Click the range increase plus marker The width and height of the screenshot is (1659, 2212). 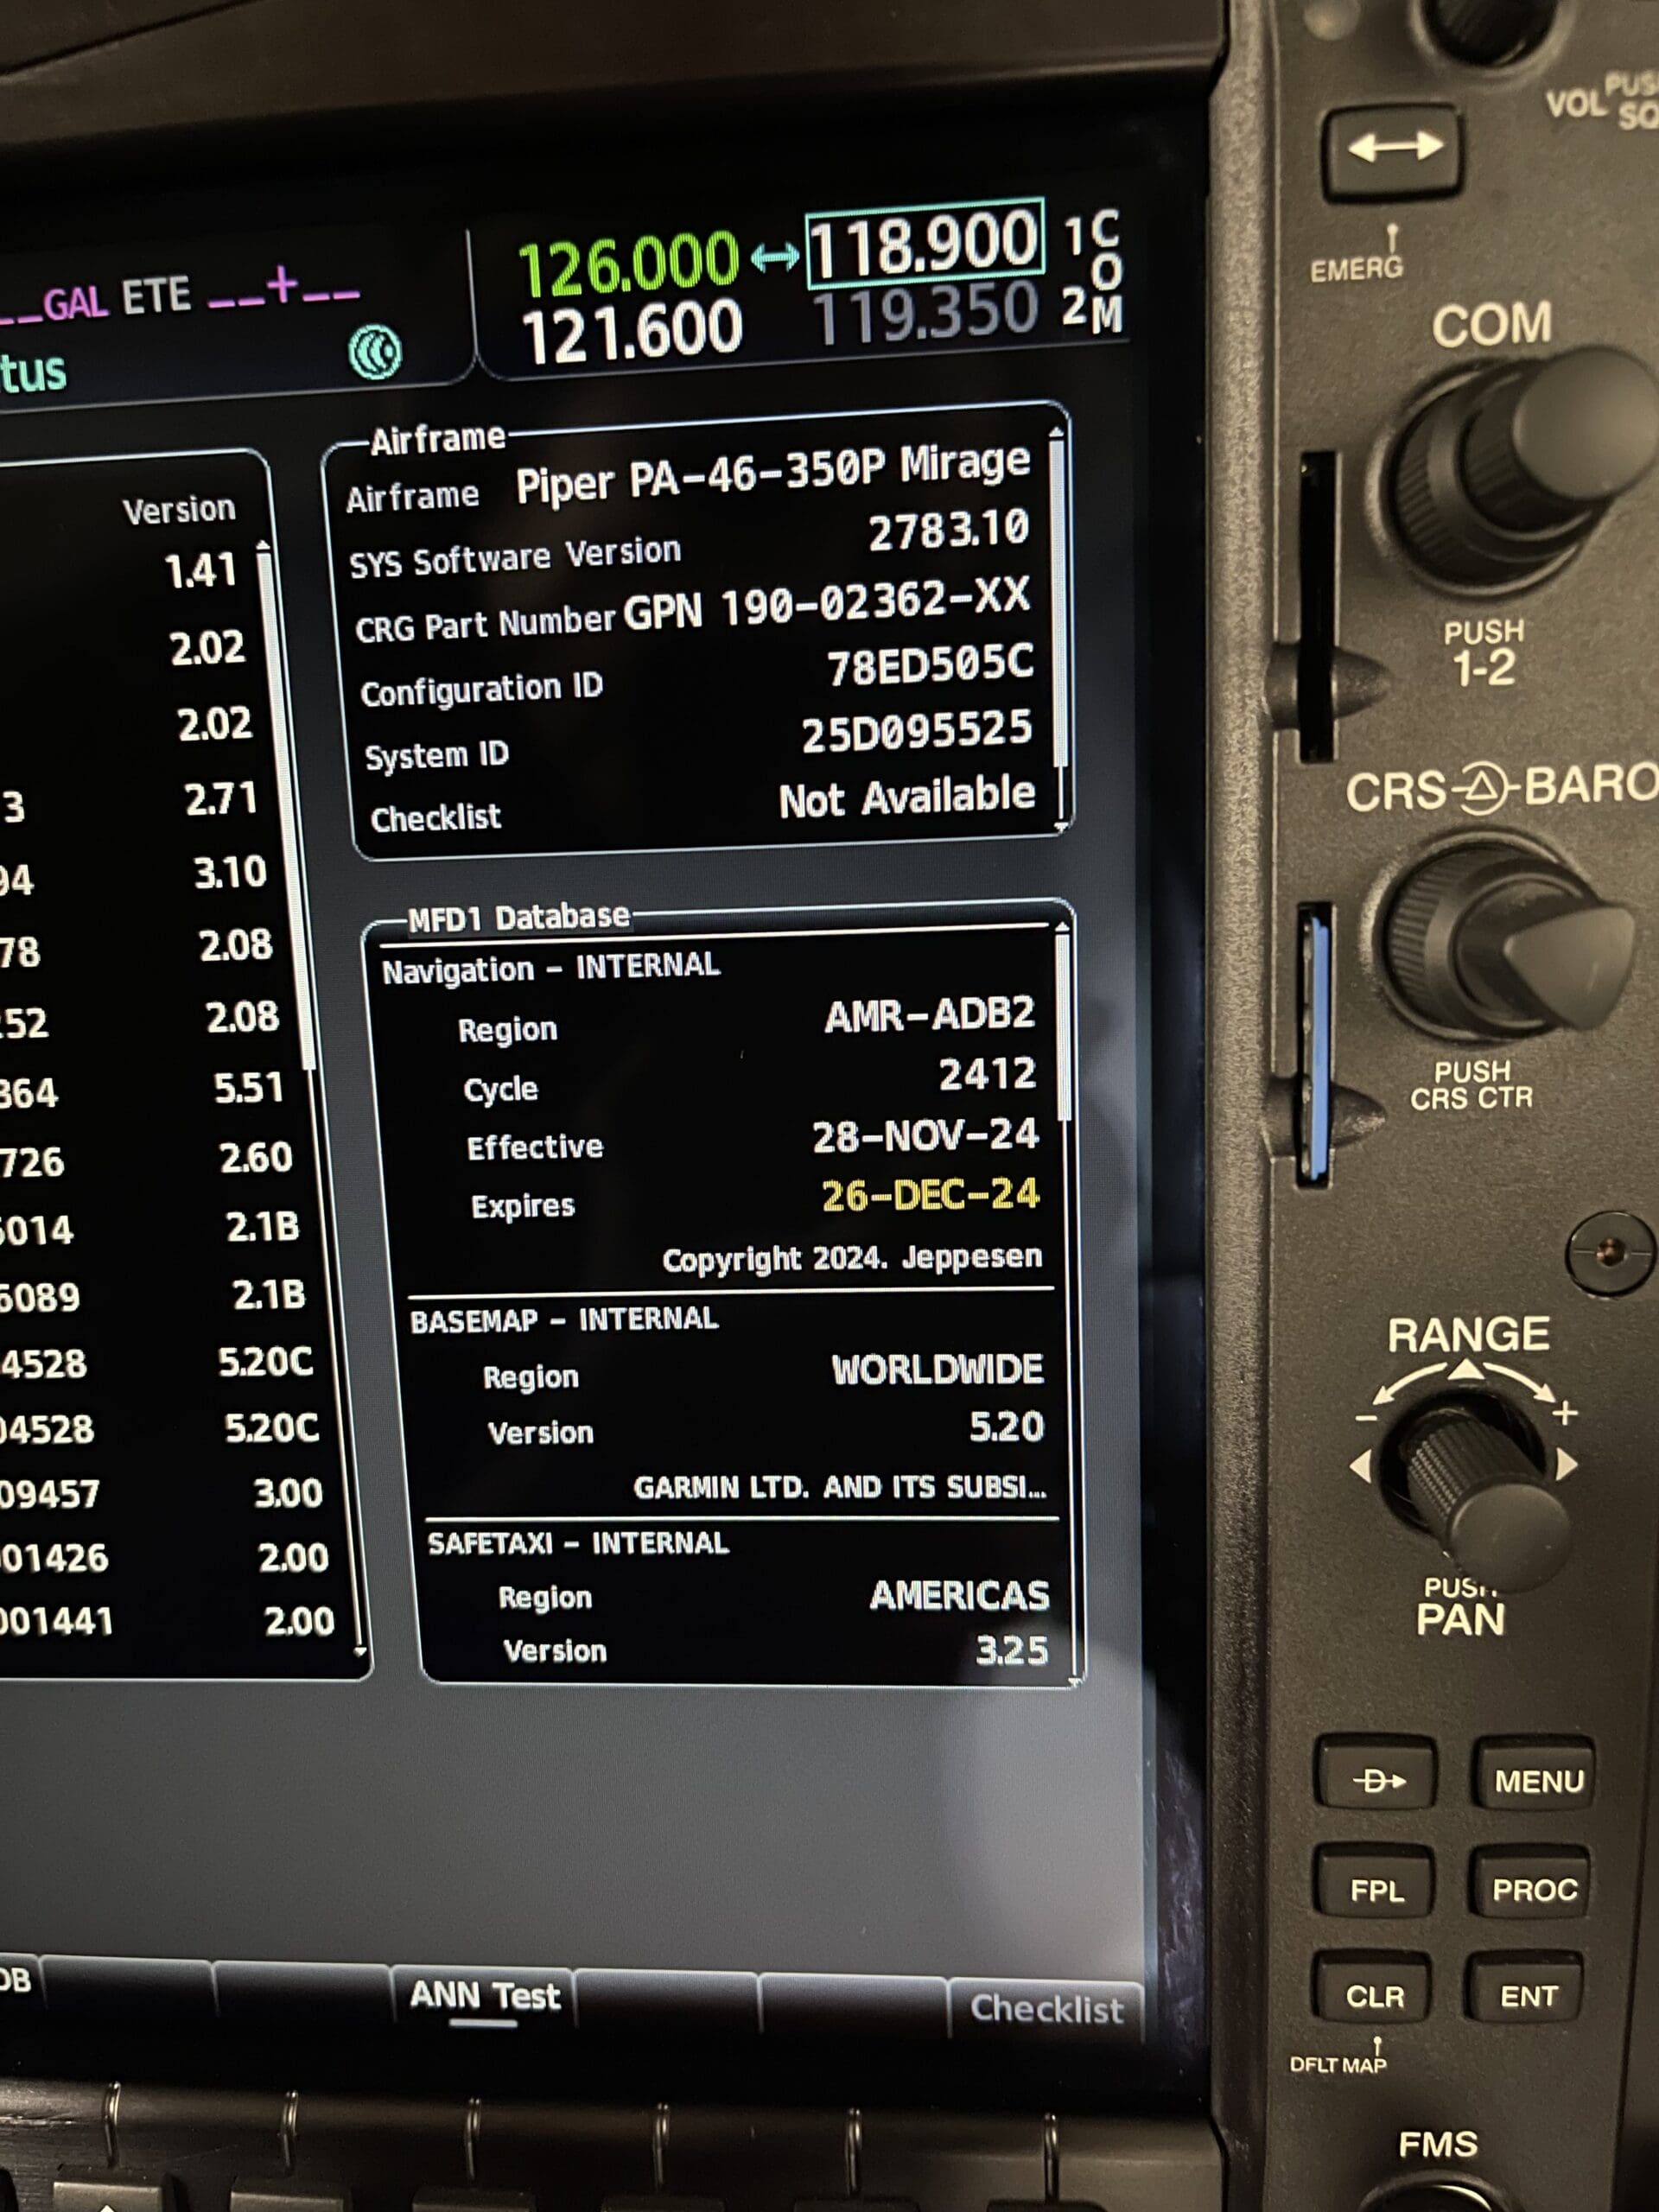pyautogui.click(x=1565, y=1413)
